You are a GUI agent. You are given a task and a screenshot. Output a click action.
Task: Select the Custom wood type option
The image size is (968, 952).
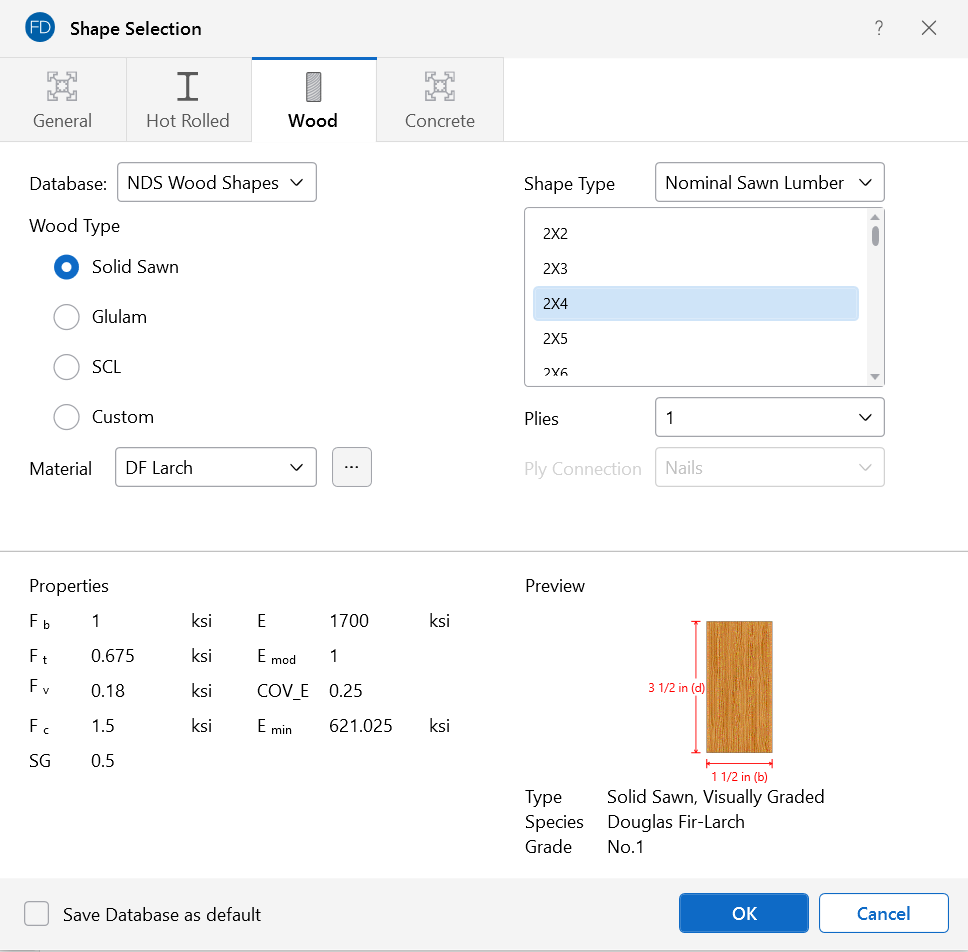[67, 417]
